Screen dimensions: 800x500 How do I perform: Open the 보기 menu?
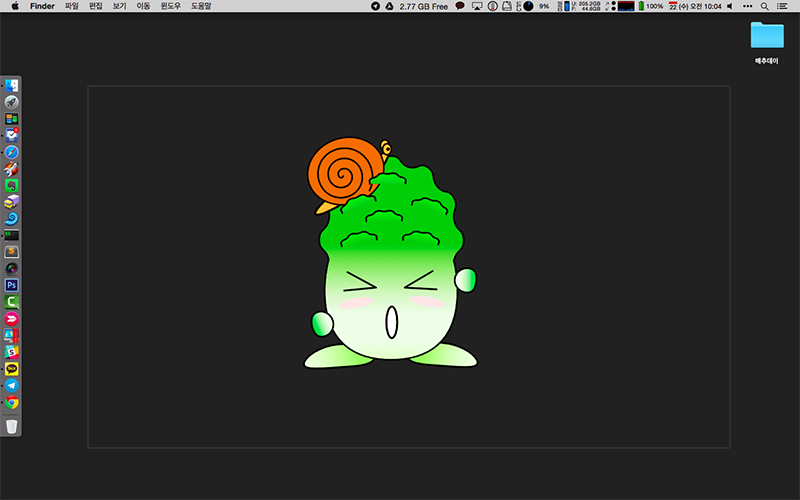pyautogui.click(x=119, y=6)
